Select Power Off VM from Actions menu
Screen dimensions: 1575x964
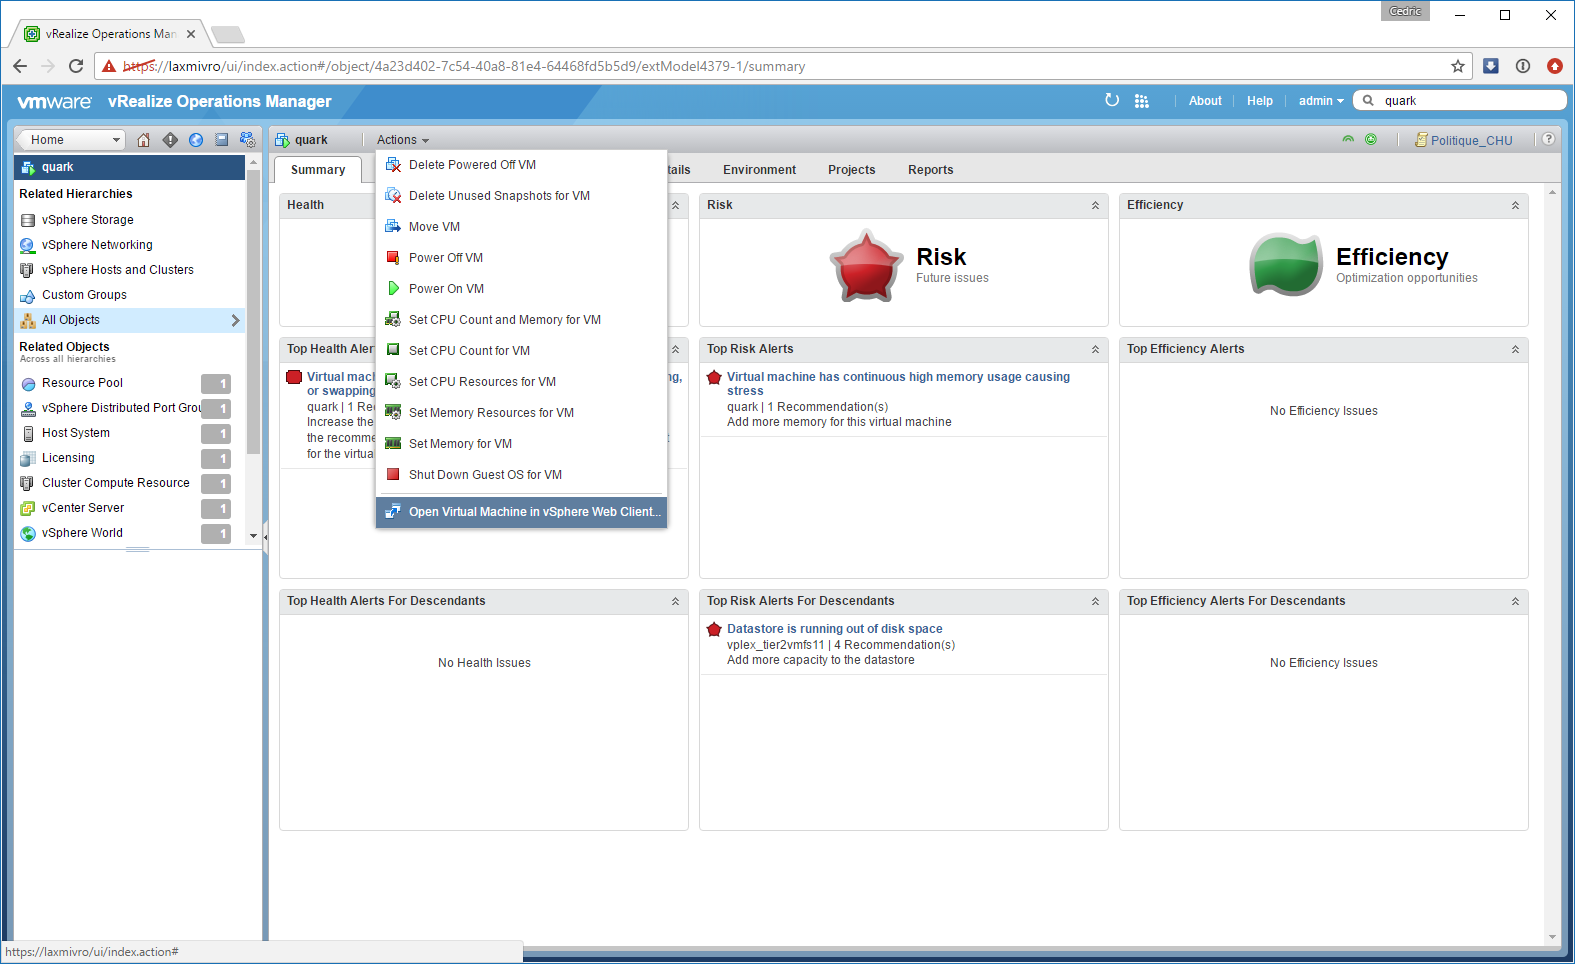point(445,258)
